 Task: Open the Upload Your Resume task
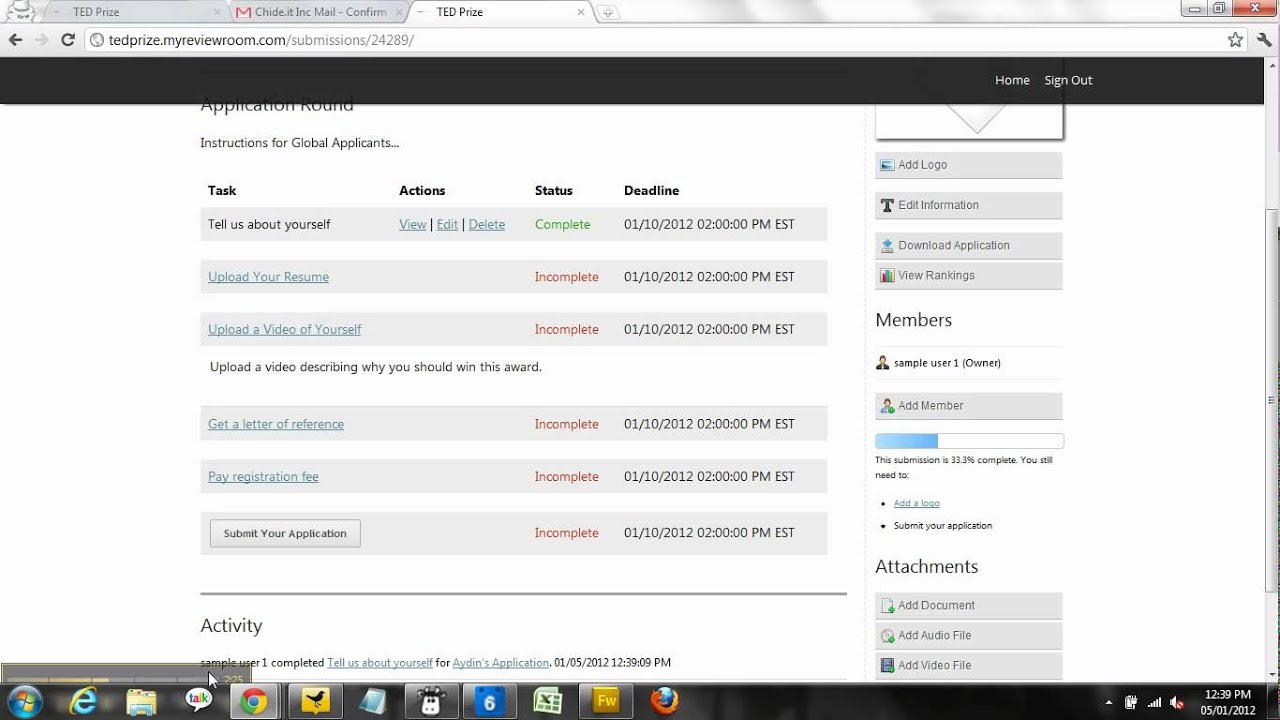268,277
